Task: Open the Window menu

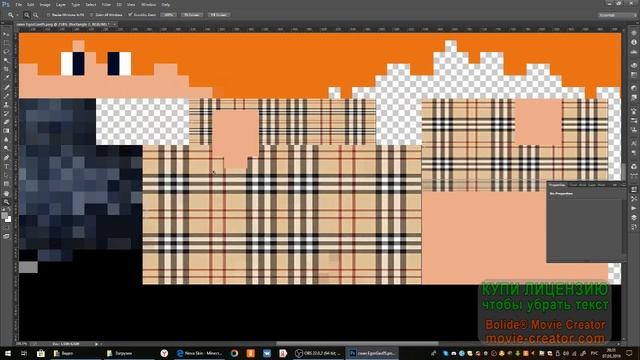Action: point(148,4)
